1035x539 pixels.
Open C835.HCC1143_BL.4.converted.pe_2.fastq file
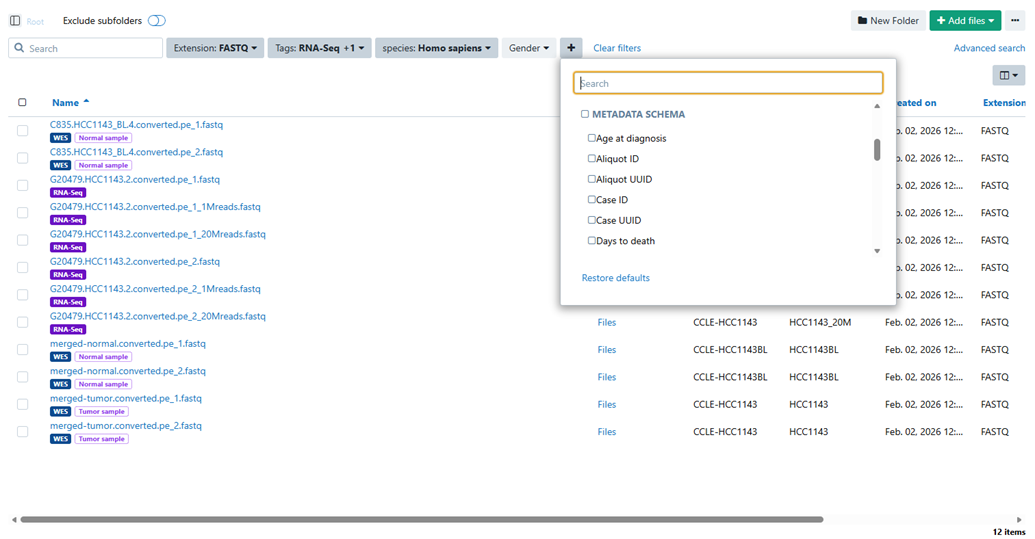click(137, 152)
